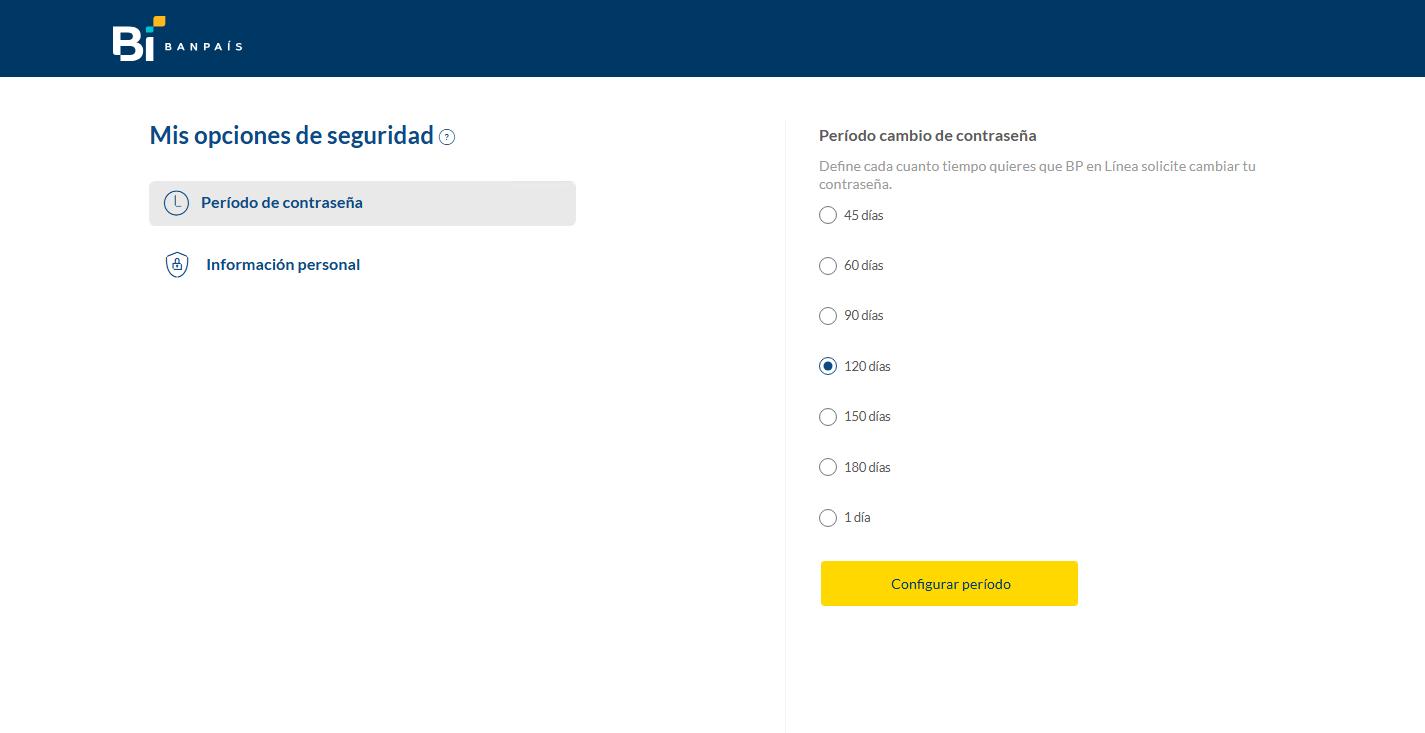Open the help question mark icon
Viewport: 1425px width, 733px height.
[x=447, y=137]
